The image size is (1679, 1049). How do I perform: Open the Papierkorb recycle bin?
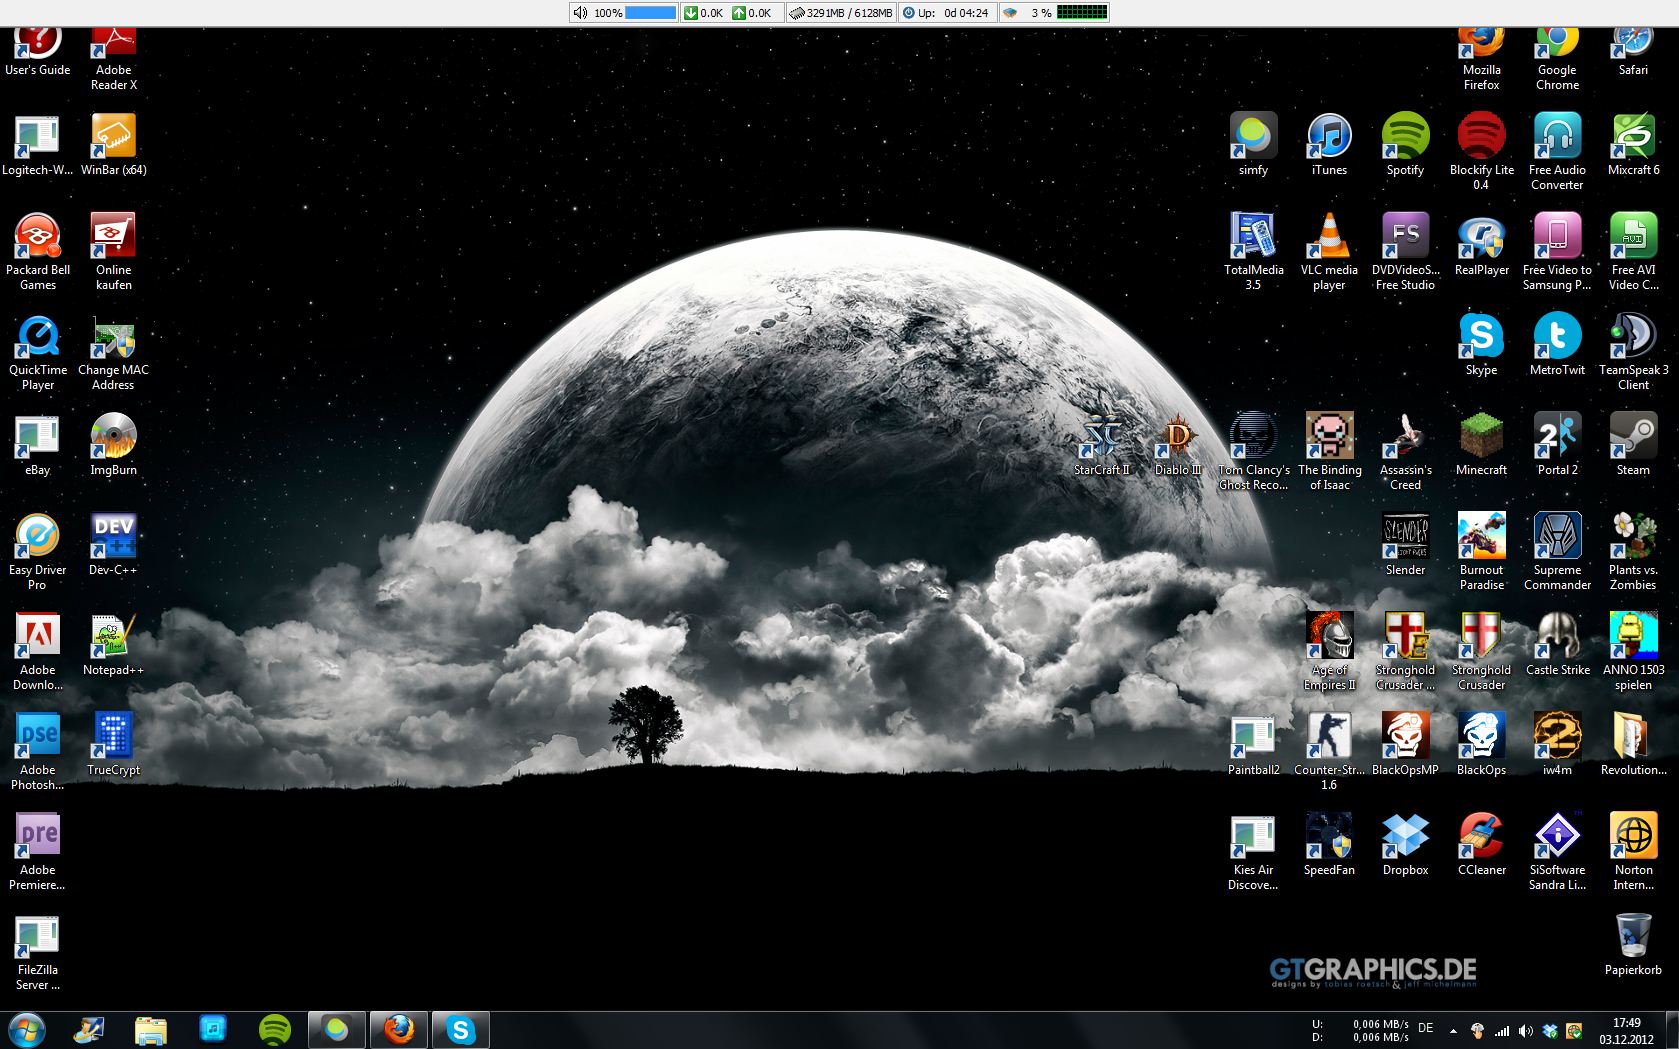1633,937
